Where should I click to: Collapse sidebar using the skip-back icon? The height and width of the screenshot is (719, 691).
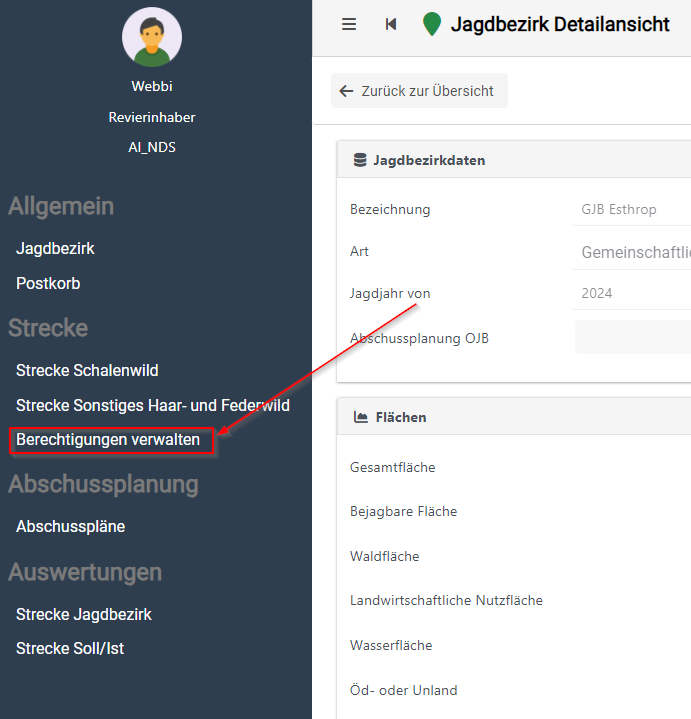[x=391, y=24]
